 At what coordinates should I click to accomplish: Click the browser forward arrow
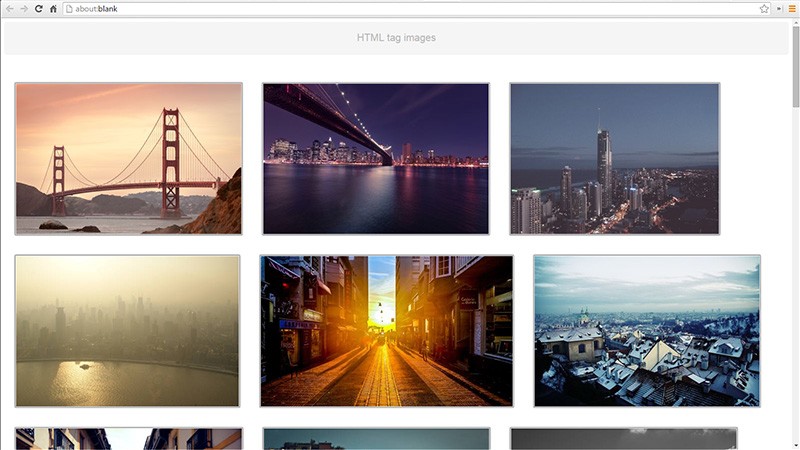click(24, 9)
